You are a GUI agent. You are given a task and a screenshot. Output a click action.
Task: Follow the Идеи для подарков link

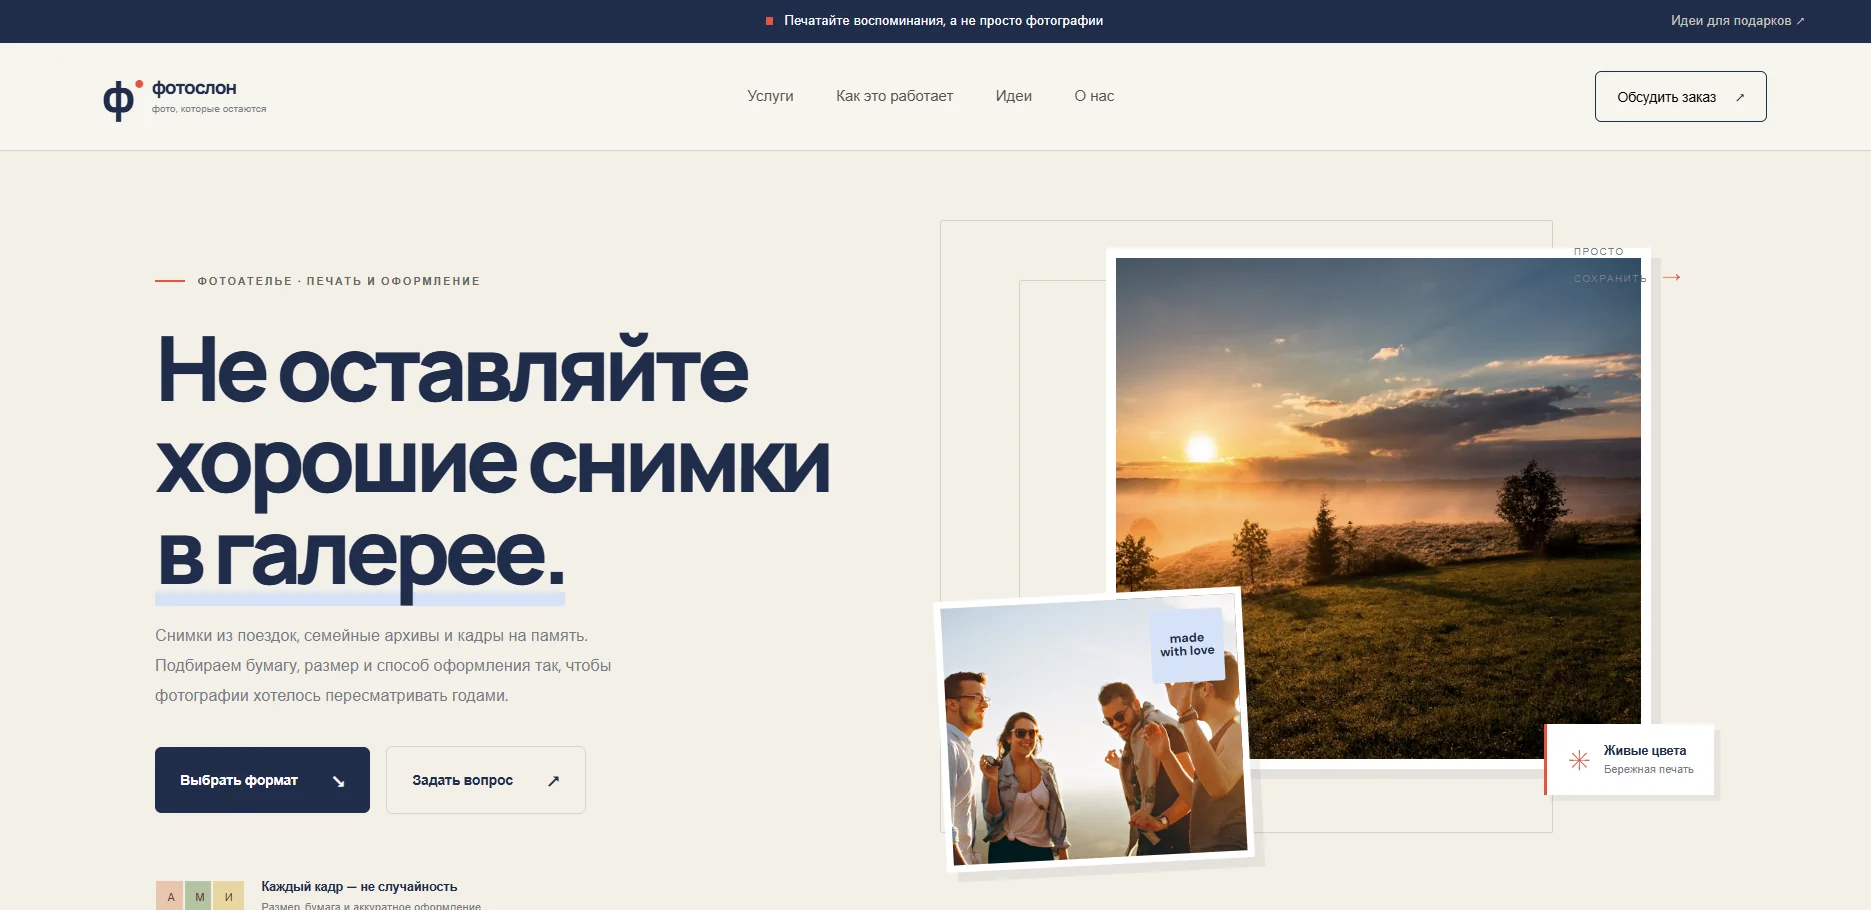[1737, 21]
